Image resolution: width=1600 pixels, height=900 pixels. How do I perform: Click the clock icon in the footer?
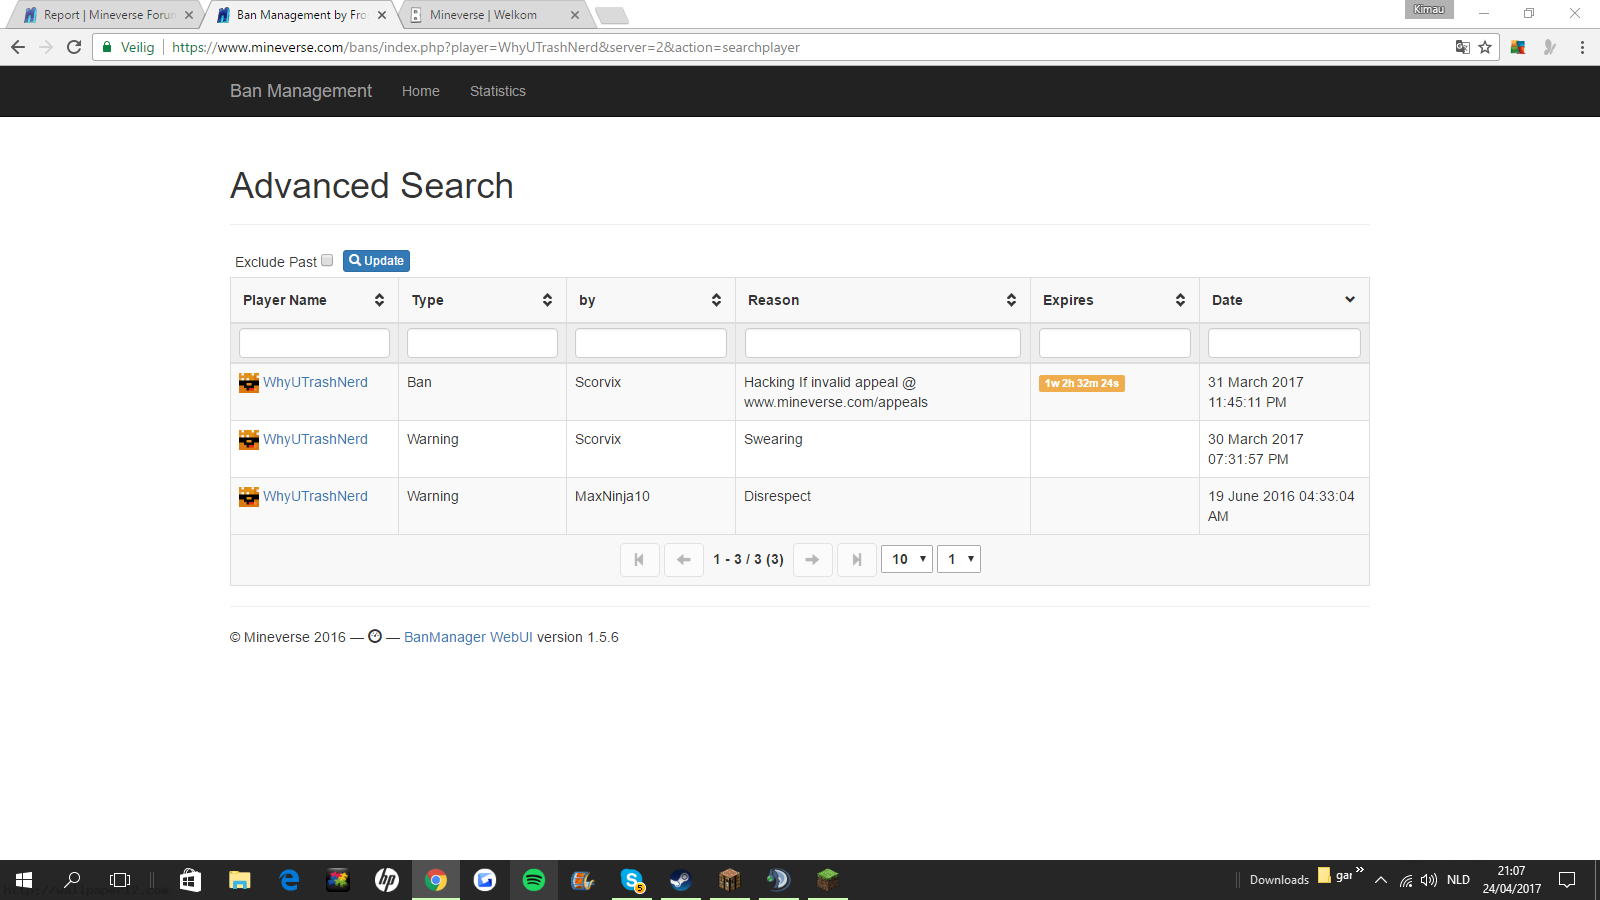[375, 636]
